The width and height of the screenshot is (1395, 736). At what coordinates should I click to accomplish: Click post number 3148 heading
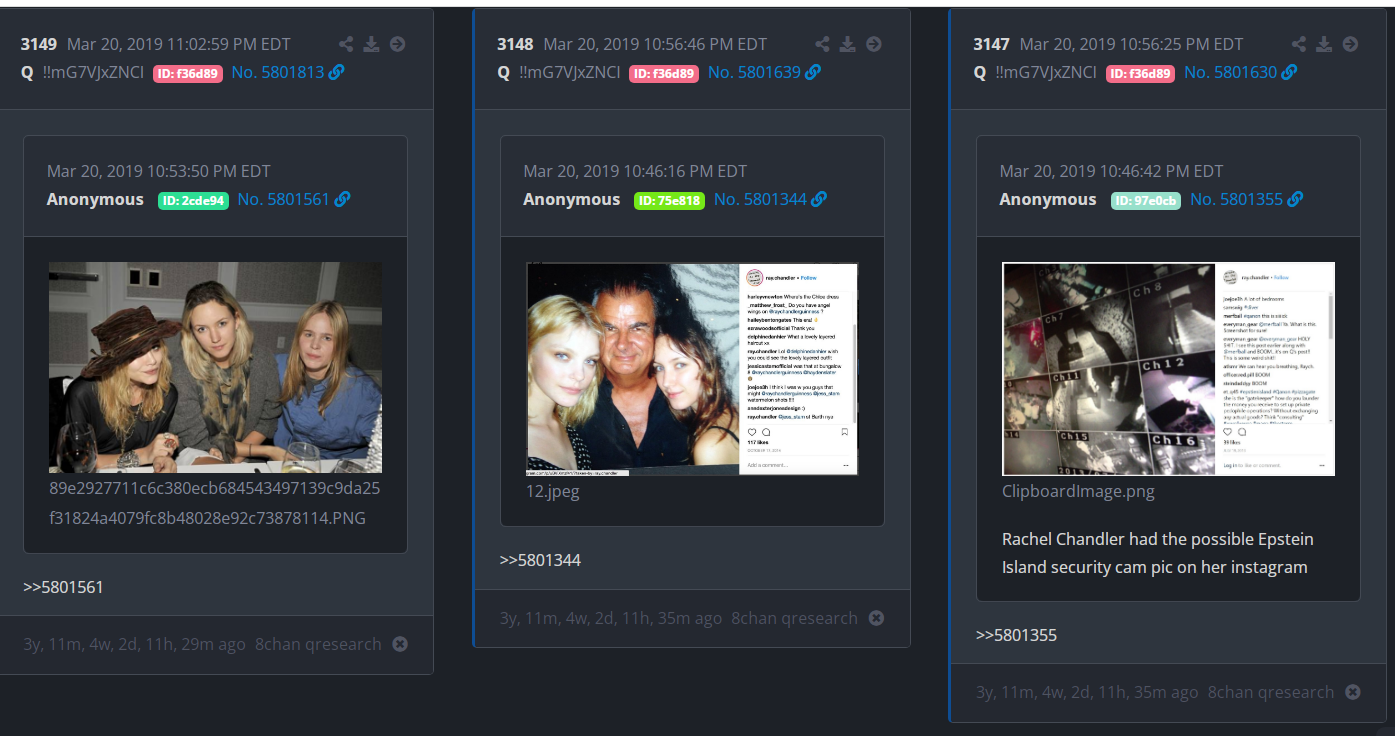tap(516, 44)
